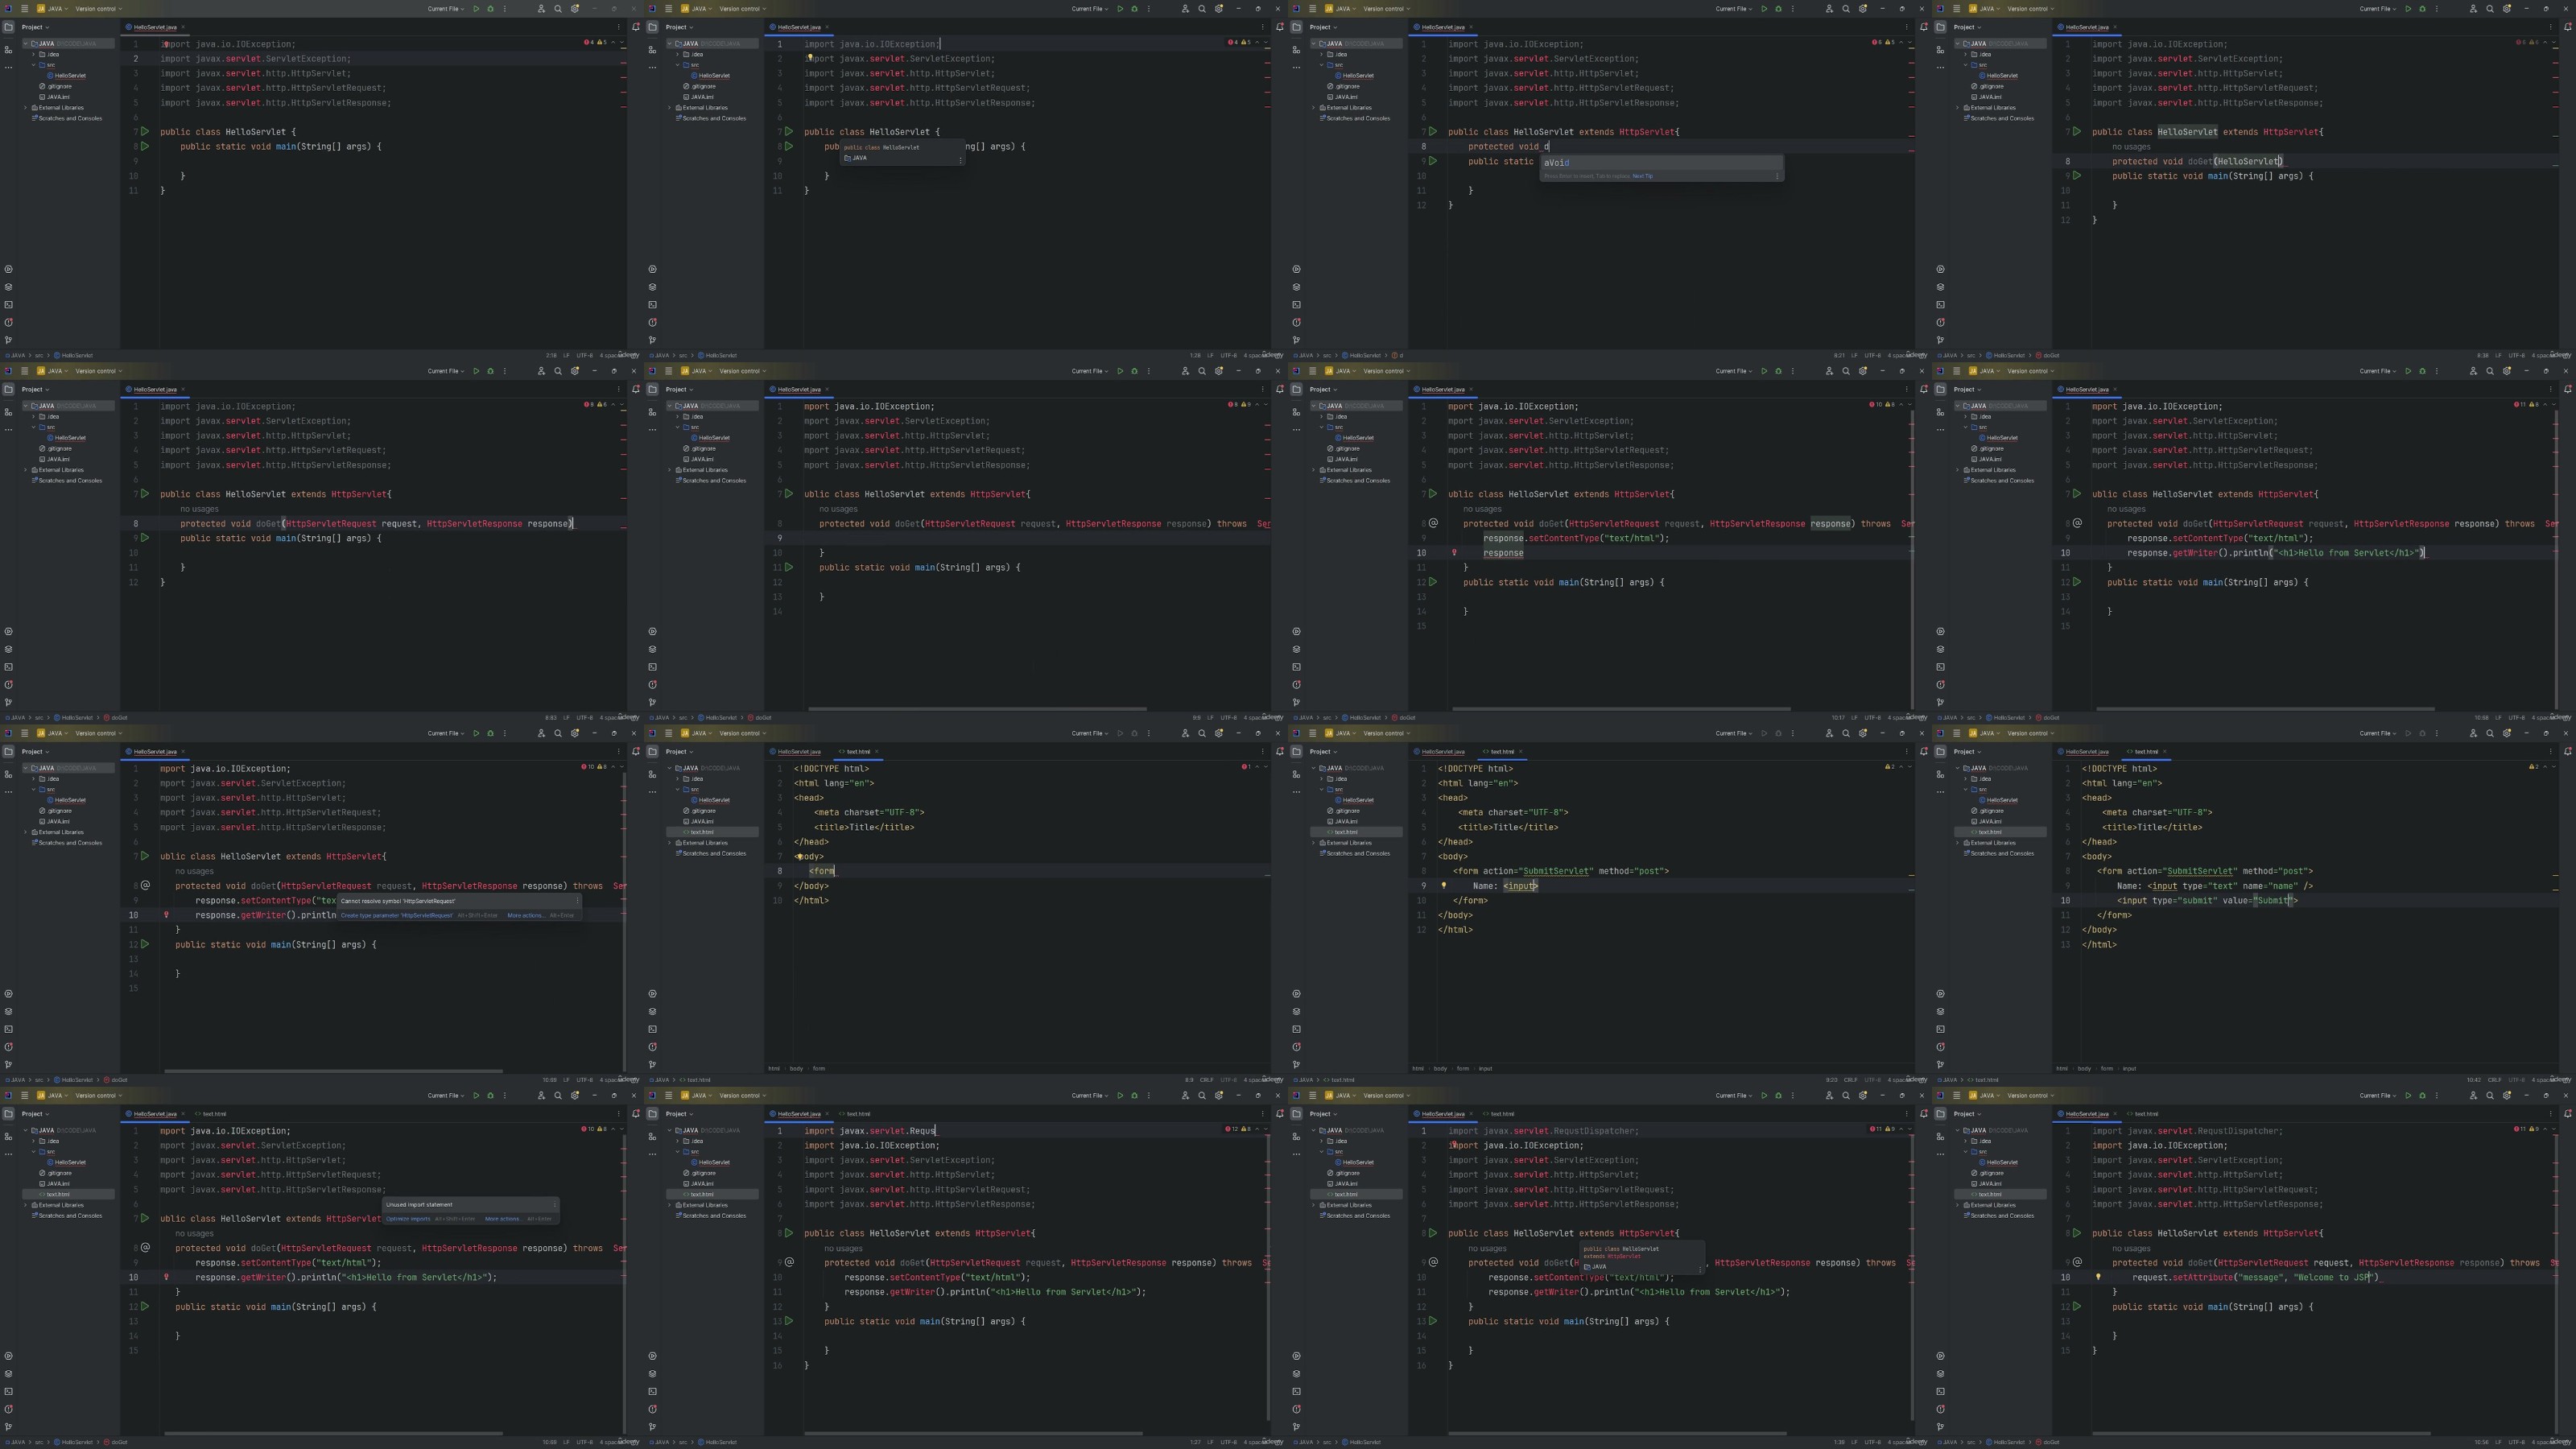Toggle the Project tool window in the 'javax.servlet.Requs' window
The height and width of the screenshot is (1449, 2576).
point(652,1114)
